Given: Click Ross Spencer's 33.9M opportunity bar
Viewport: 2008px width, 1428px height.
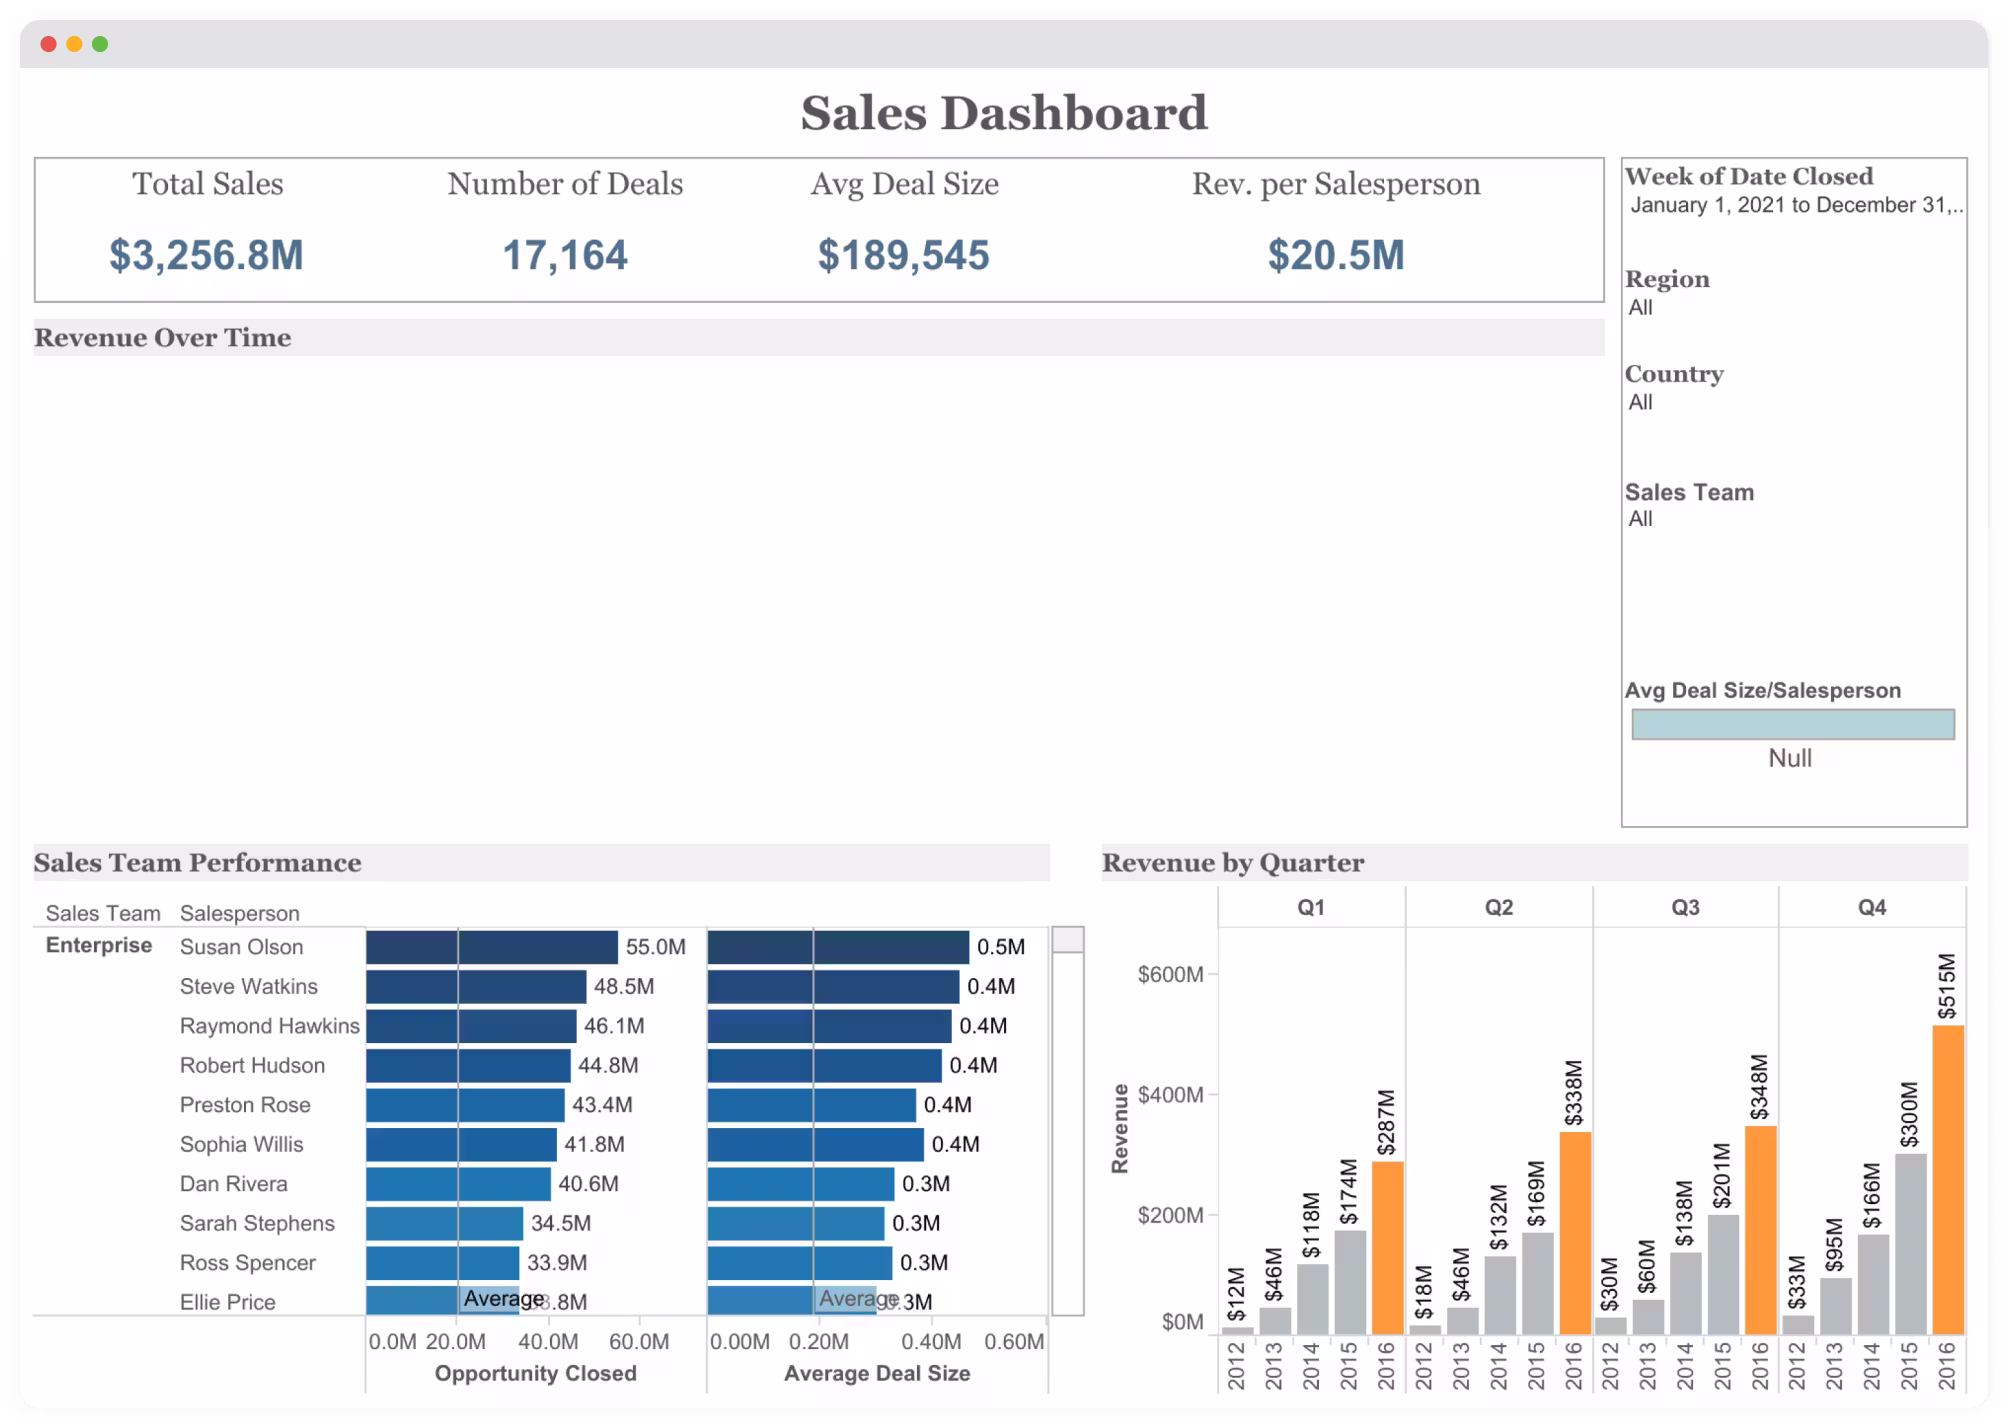Looking at the screenshot, I should 442,1263.
